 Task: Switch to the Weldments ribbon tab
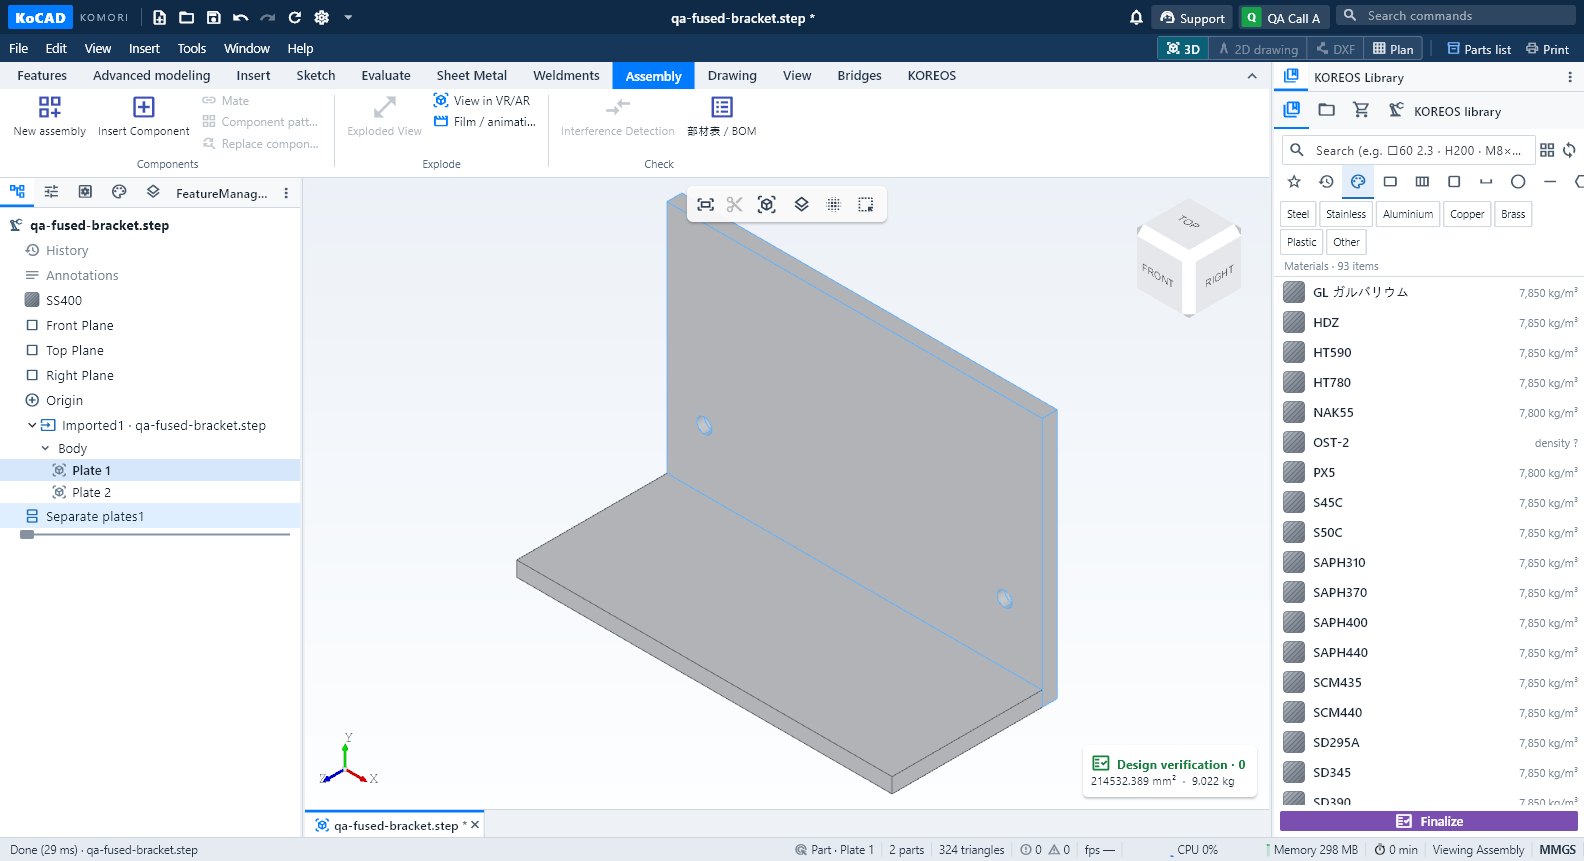(566, 75)
